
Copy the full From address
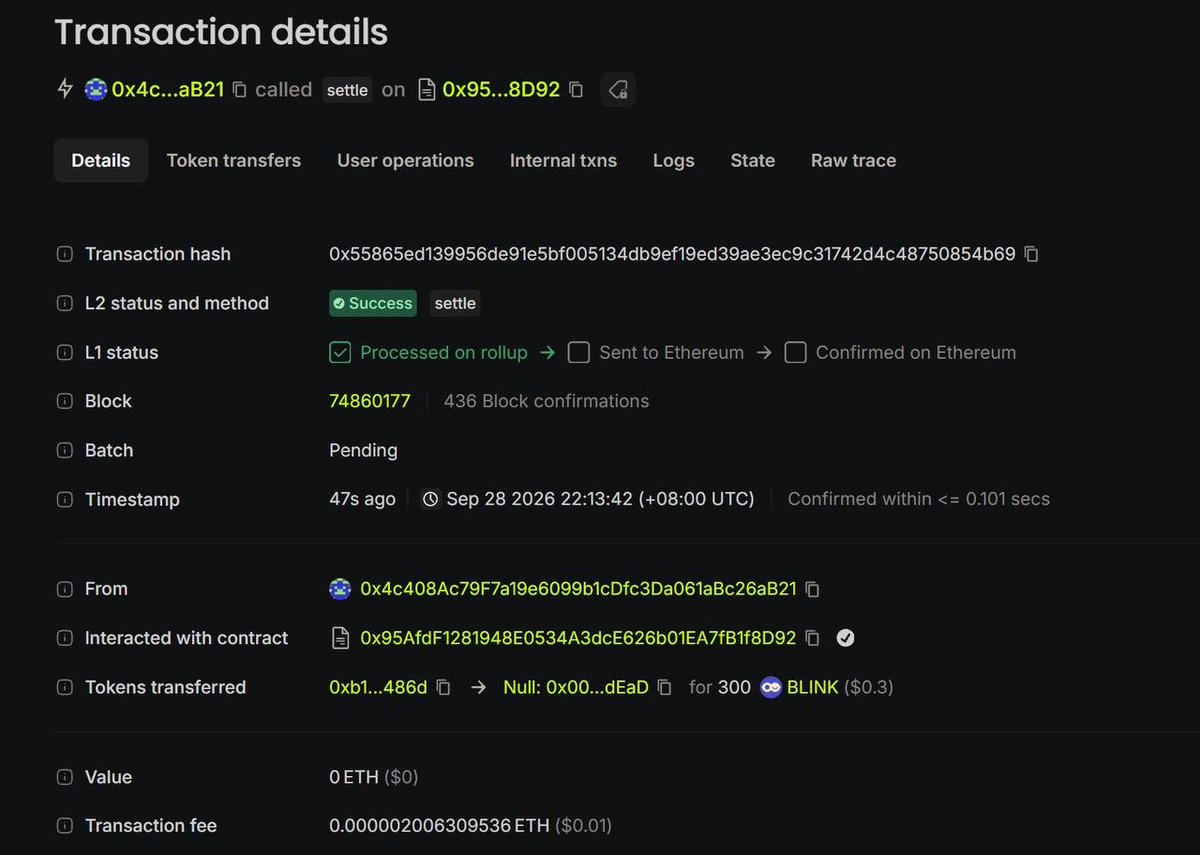813,589
